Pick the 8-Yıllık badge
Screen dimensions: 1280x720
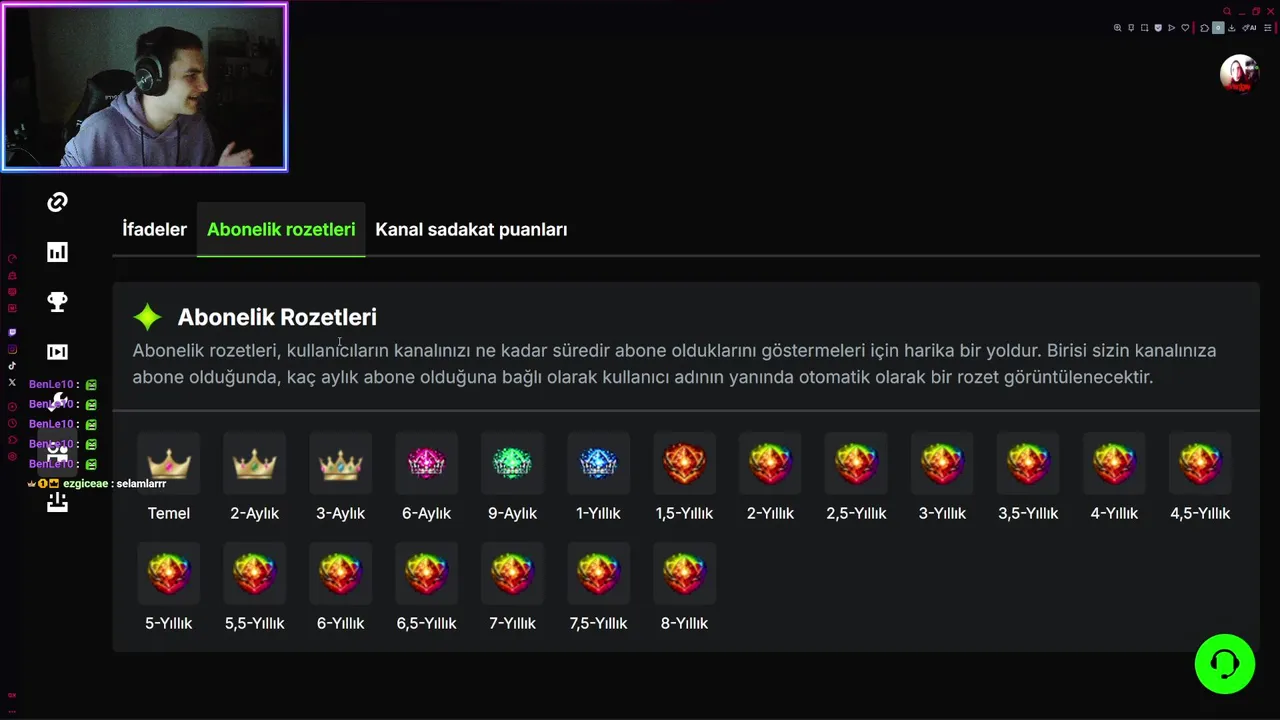point(685,574)
